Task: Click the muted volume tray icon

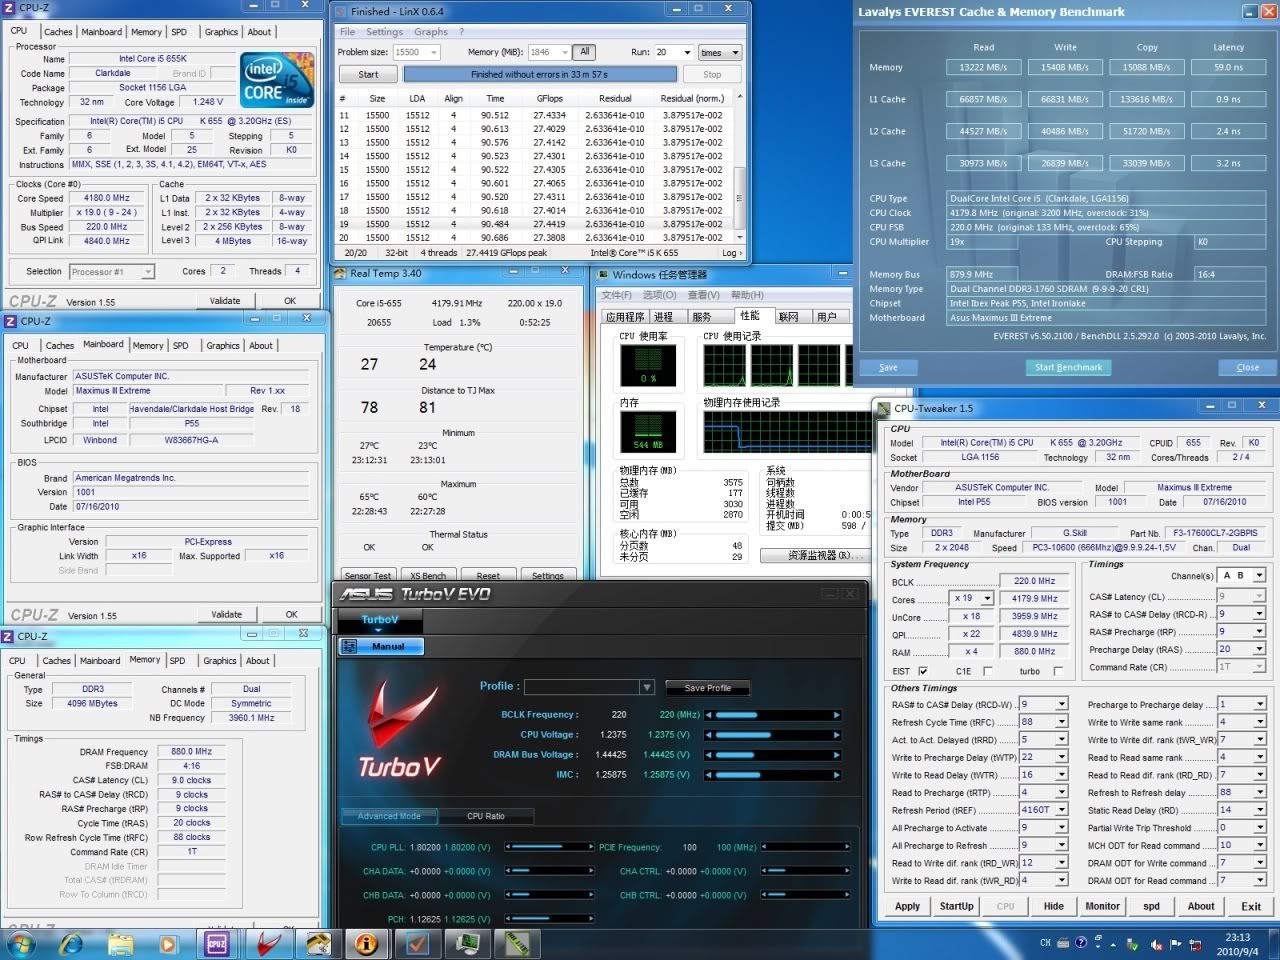Action: tap(1157, 943)
